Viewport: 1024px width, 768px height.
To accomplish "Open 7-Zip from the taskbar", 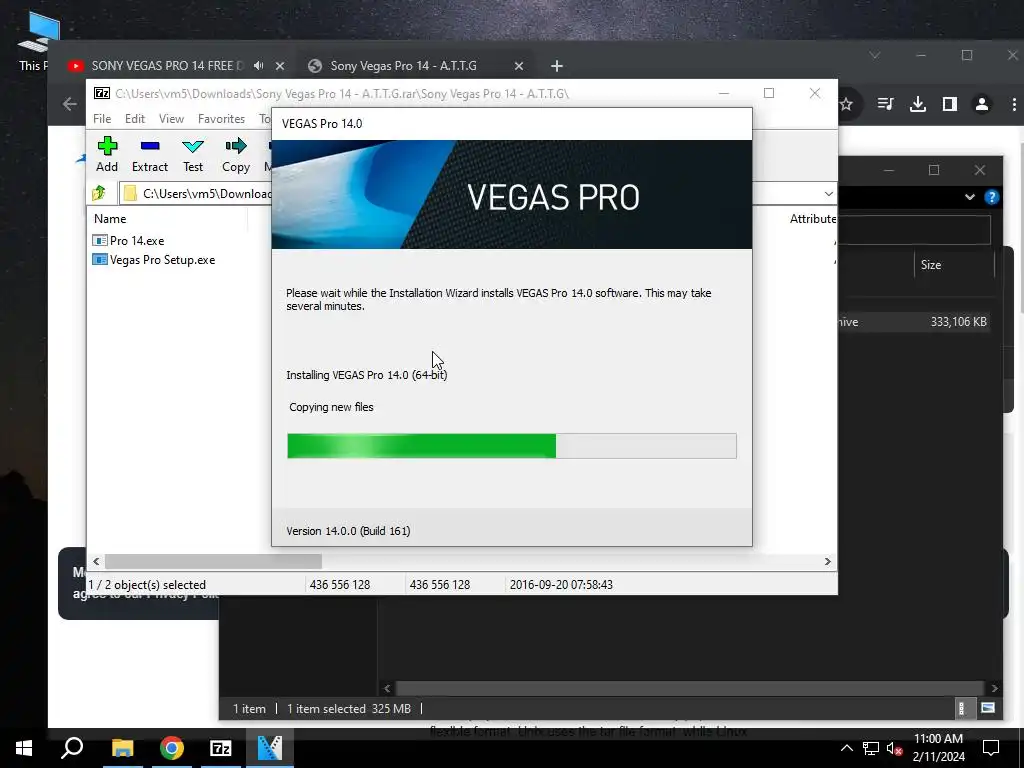I will pos(221,748).
